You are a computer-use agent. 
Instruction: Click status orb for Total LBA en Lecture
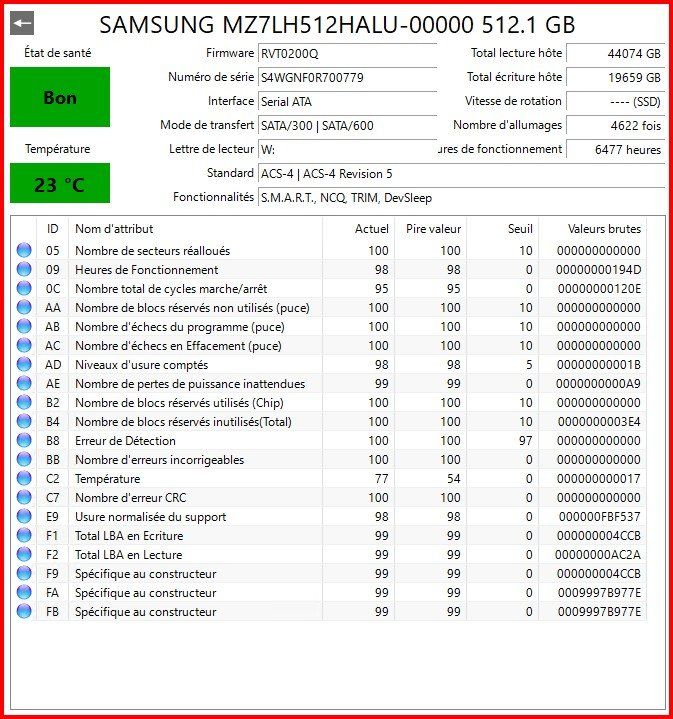point(24,555)
